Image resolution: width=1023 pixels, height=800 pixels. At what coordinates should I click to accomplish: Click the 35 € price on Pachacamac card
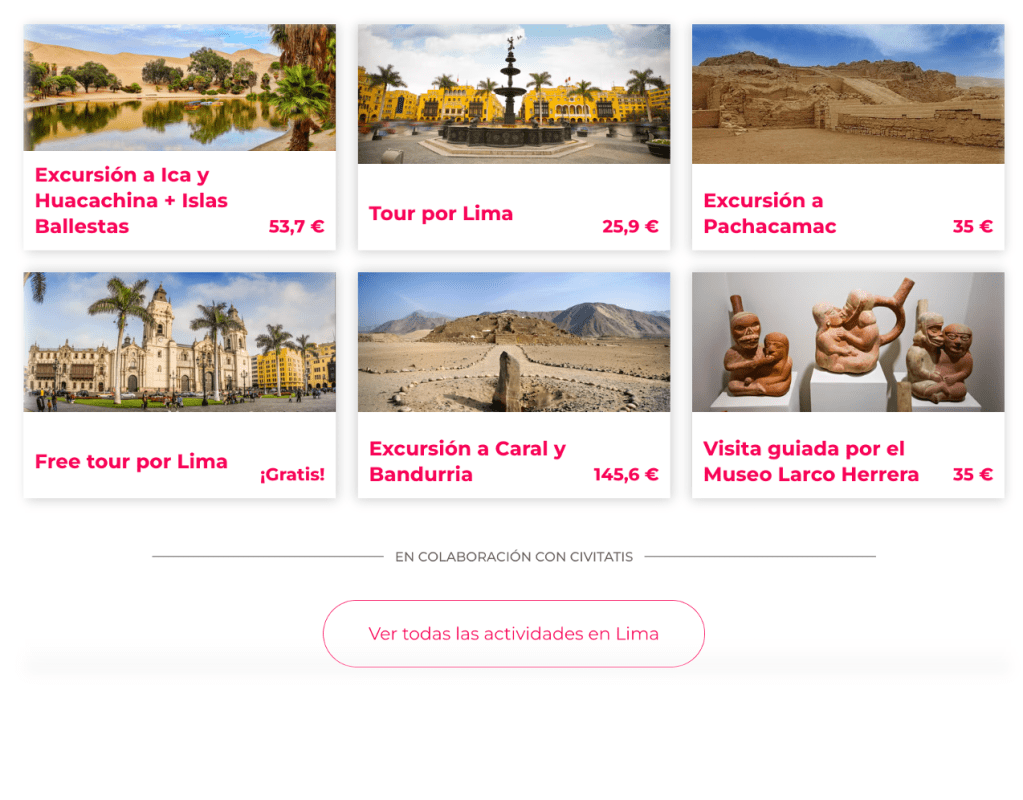[973, 226]
